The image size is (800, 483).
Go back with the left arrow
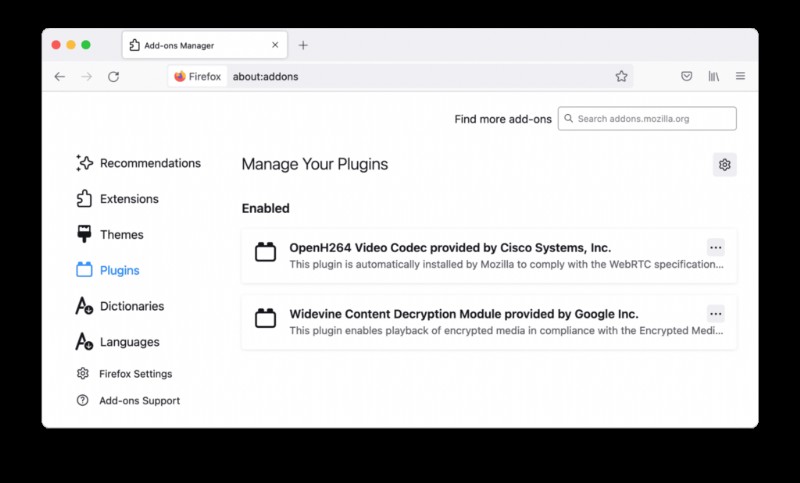(x=60, y=77)
